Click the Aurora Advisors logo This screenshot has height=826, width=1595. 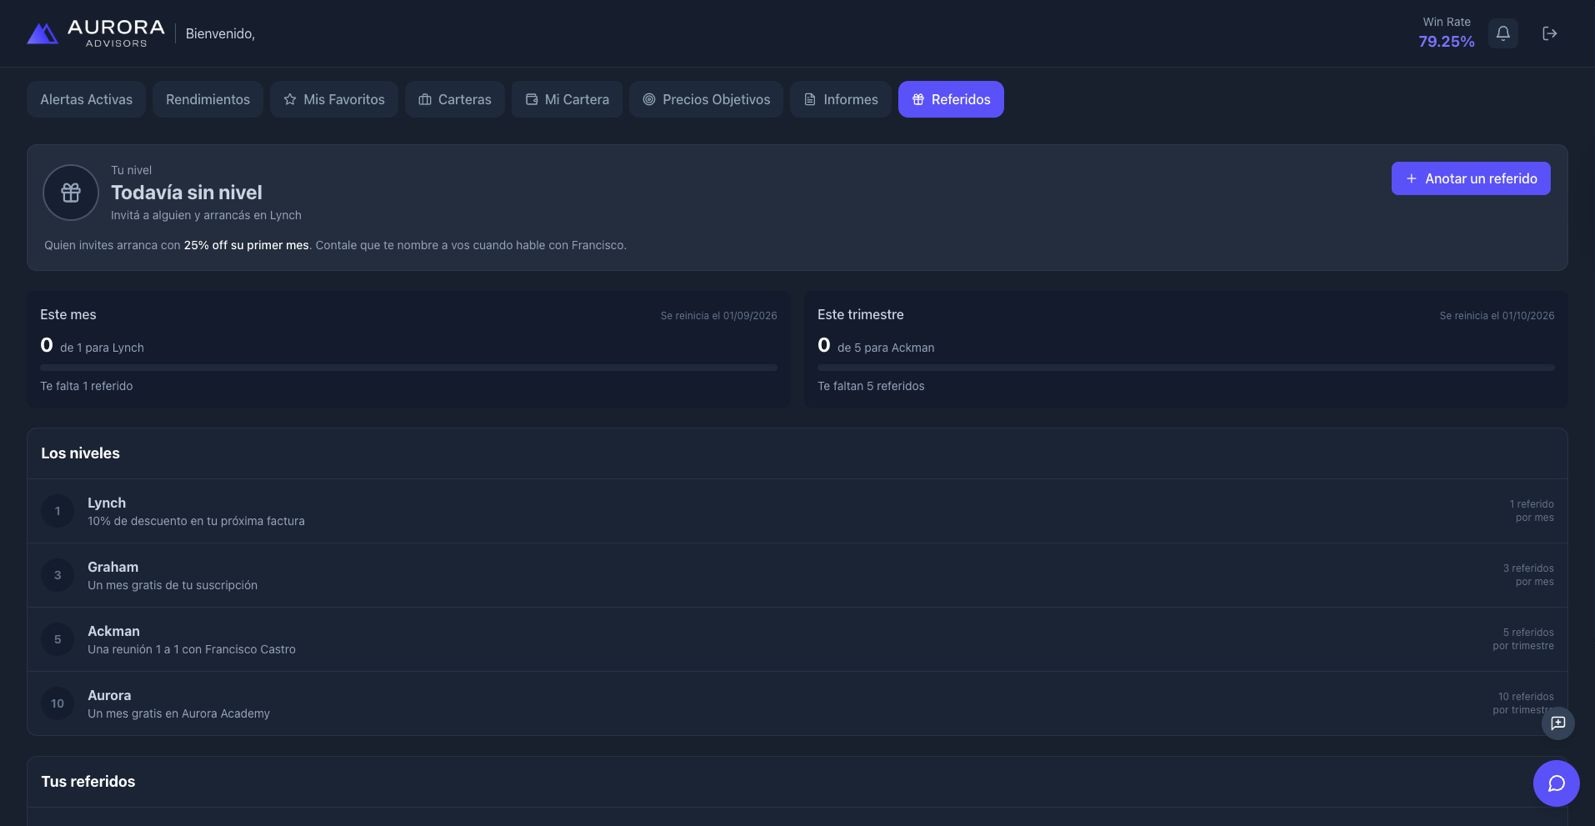coord(95,33)
